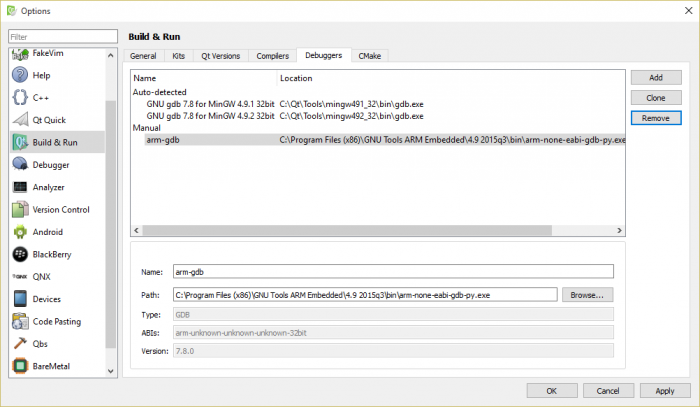Select the C++ braces icon in sidebar
Screen dimensions: 700x407
point(20,97)
